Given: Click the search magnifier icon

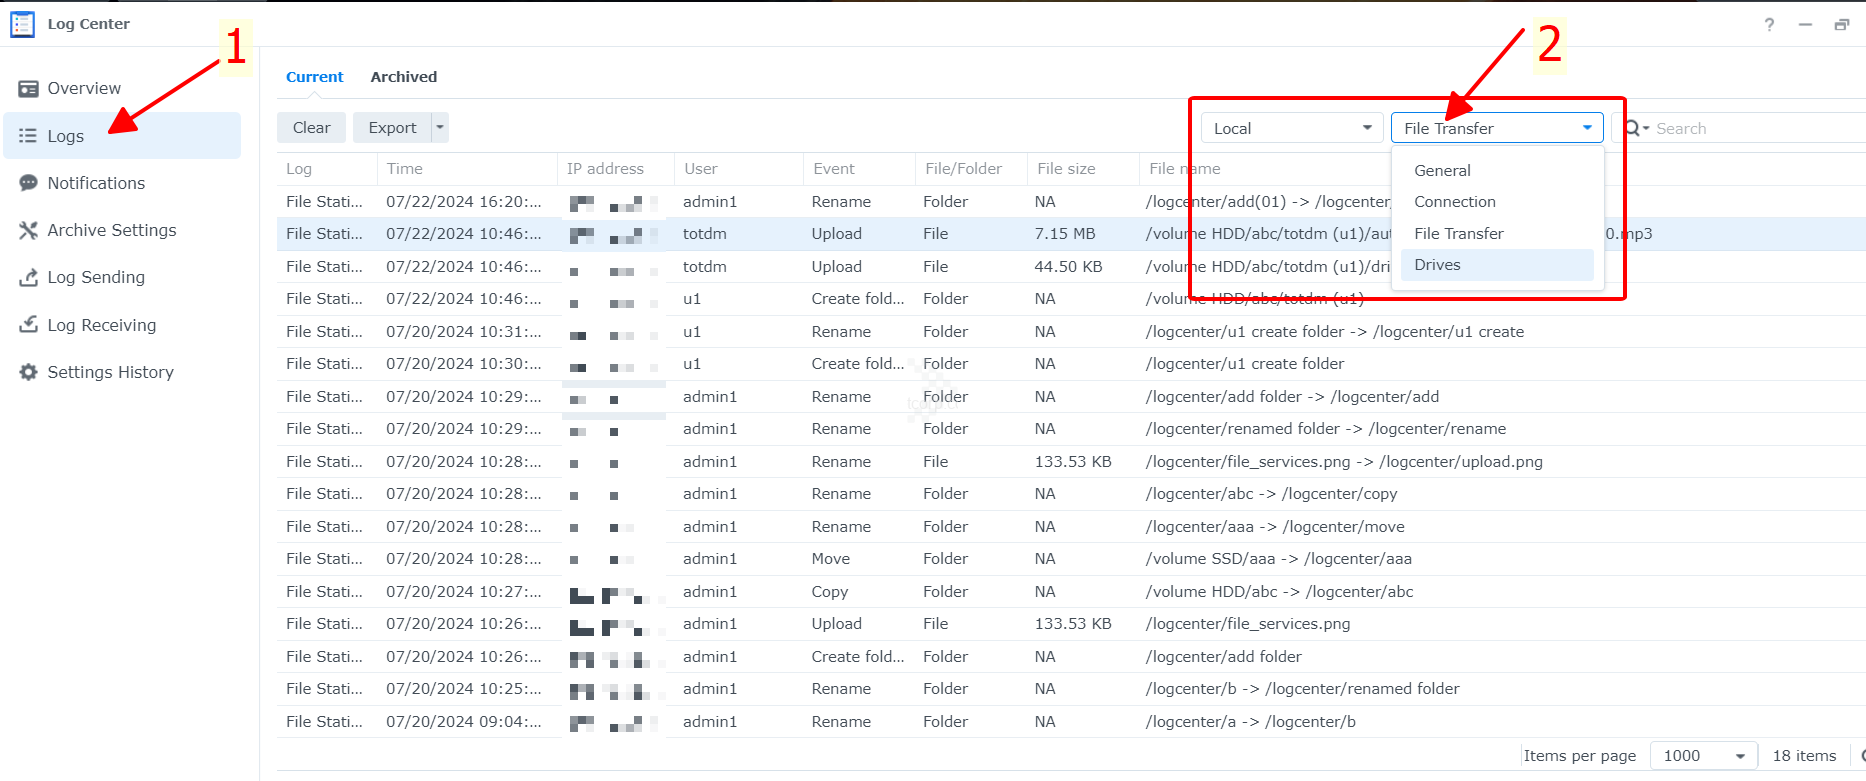Looking at the screenshot, I should pos(1633,128).
